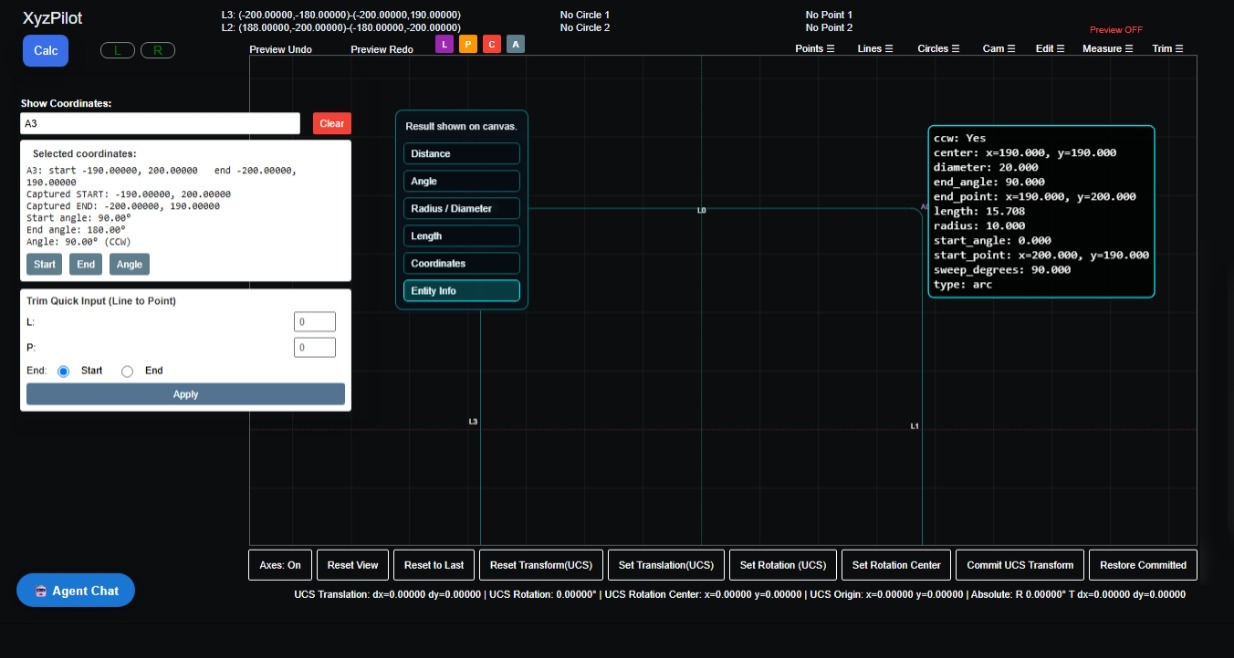This screenshot has width=1234, height=658.
Task: Click "No Circle 1" status text
Action: click(x=585, y=15)
